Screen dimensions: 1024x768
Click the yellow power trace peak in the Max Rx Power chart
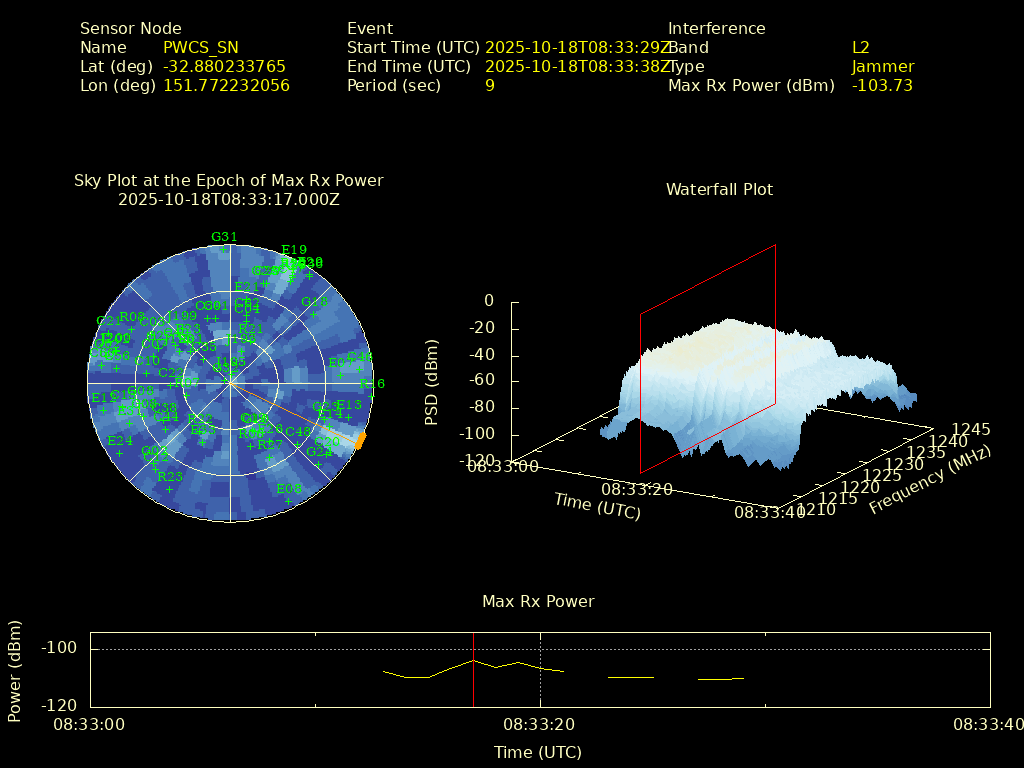click(x=473, y=660)
